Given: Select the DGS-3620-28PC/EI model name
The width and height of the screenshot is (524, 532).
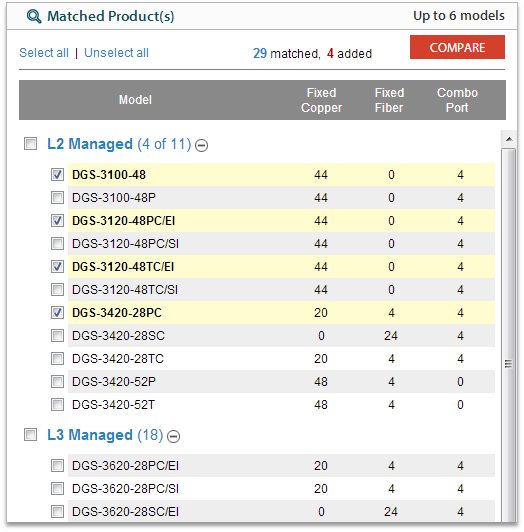Looking at the screenshot, I should coord(125,466).
